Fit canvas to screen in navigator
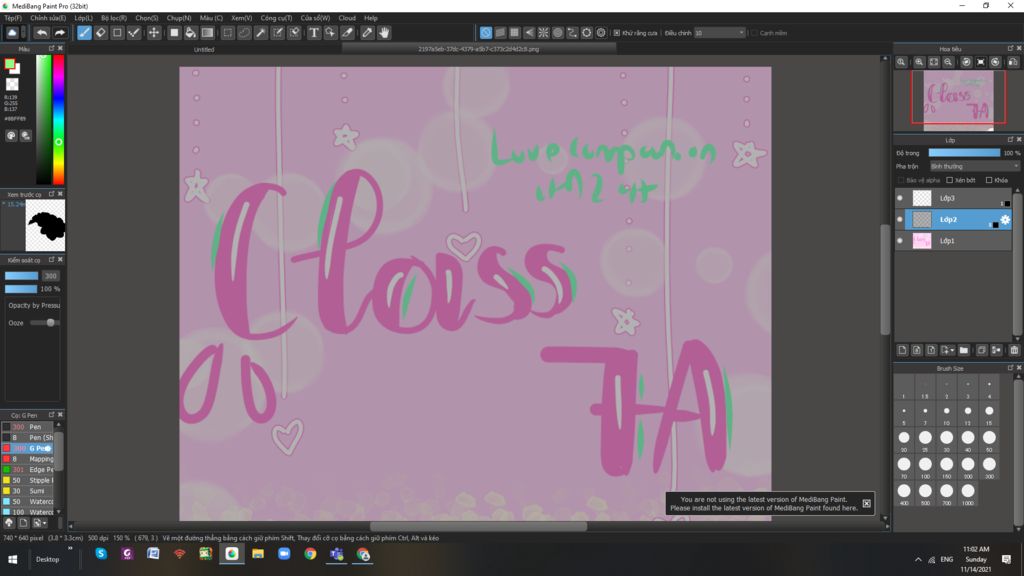The image size is (1024, 576). tap(934, 62)
